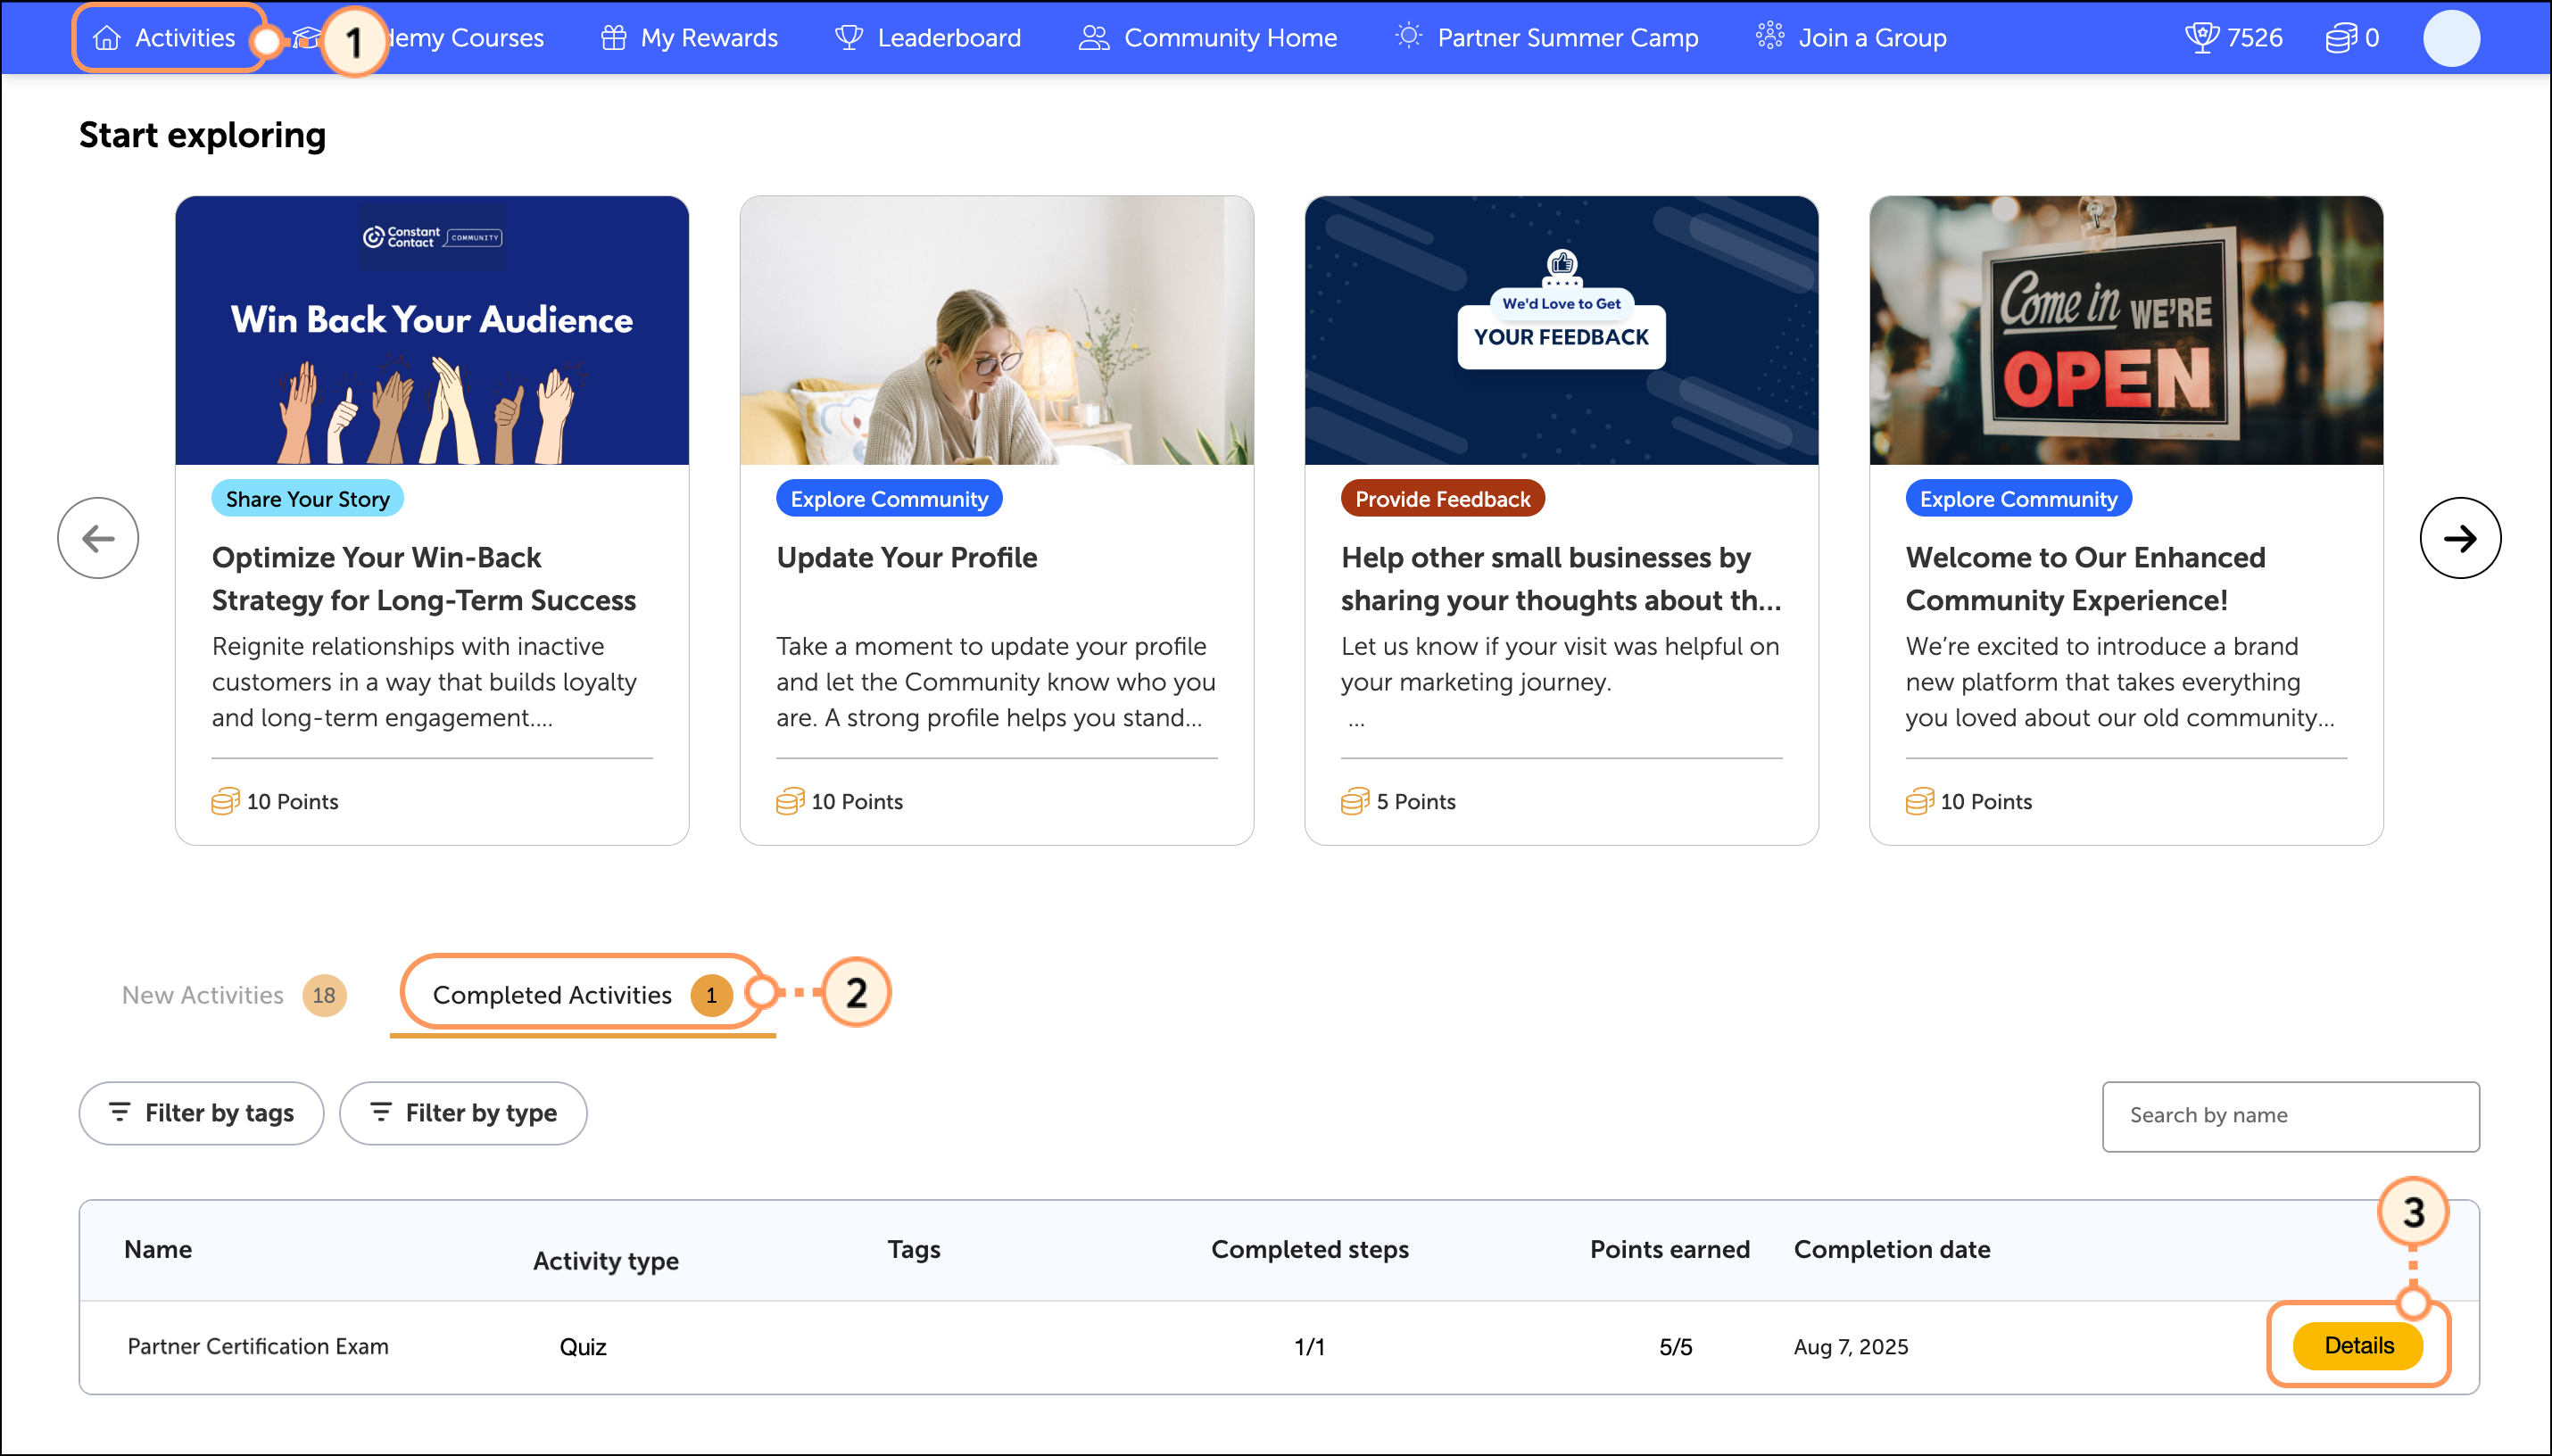Click the 1/1 completed steps value

tap(1309, 1347)
